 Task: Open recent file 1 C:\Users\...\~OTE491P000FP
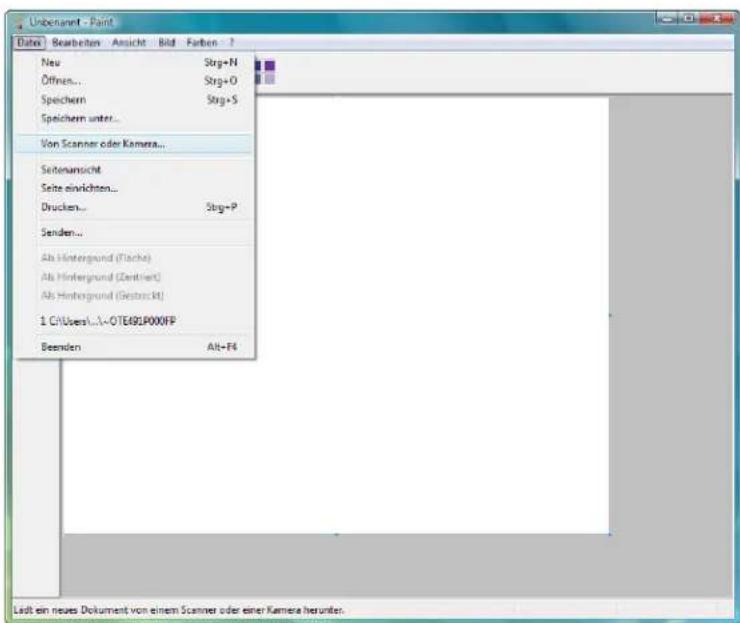[135, 321]
